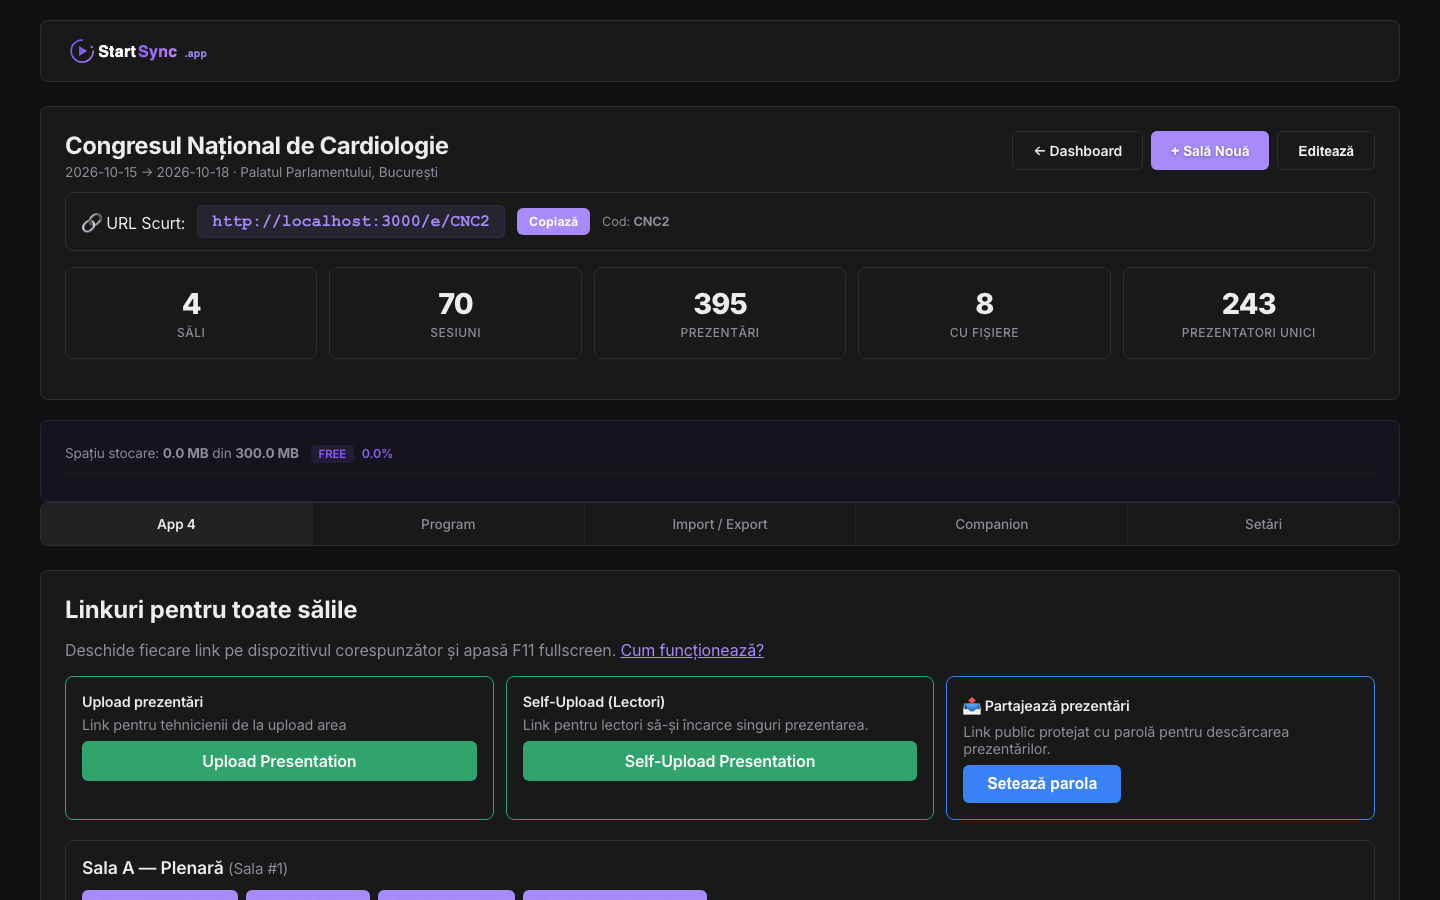Open the Program tab

tap(448, 524)
